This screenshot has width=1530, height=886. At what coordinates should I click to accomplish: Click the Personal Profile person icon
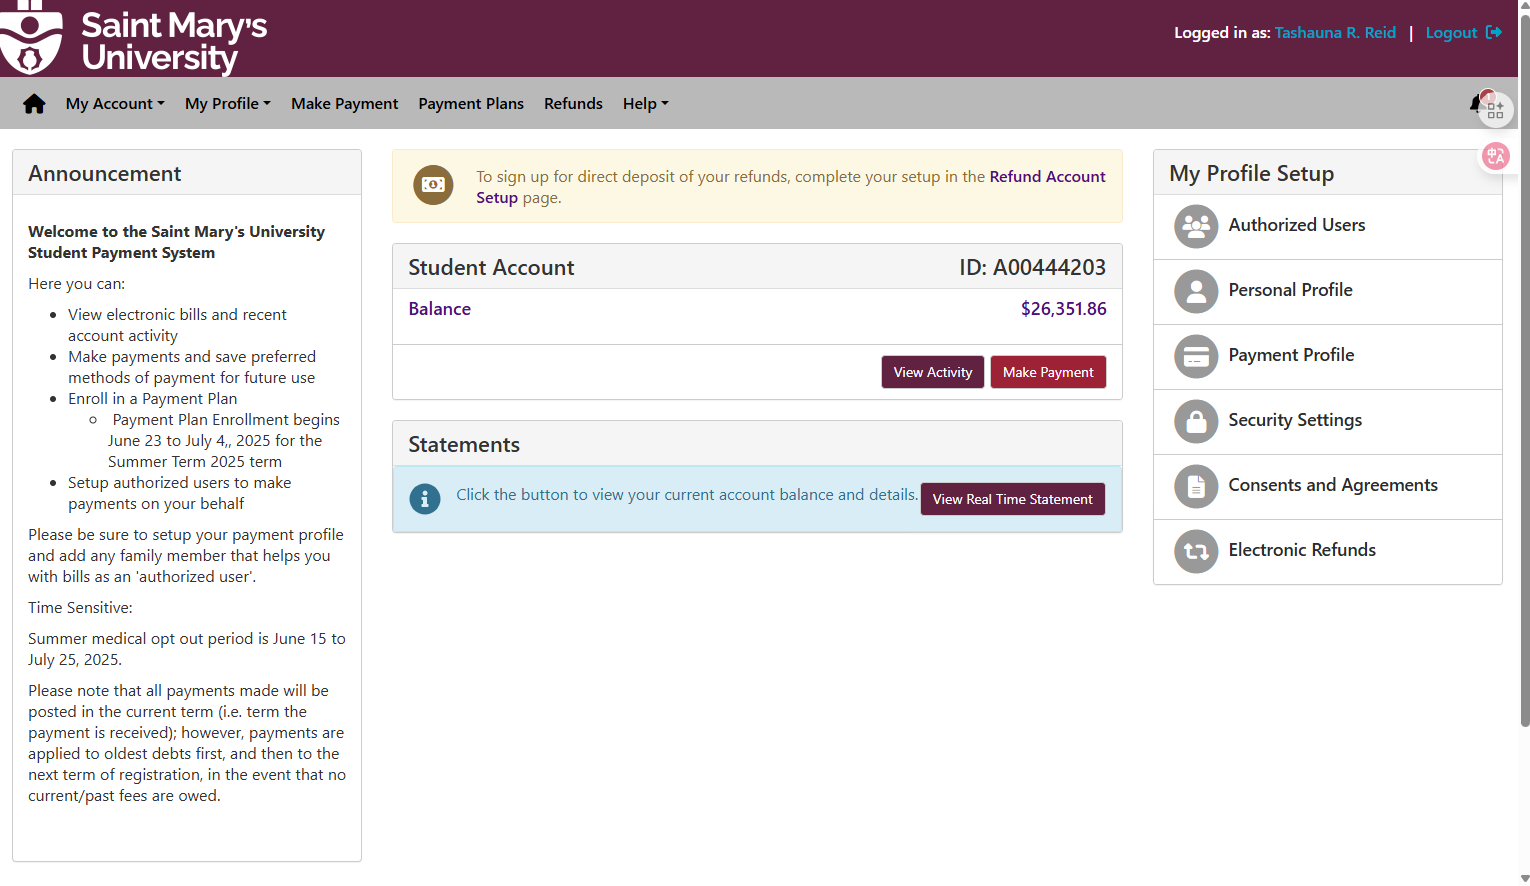tap(1196, 291)
